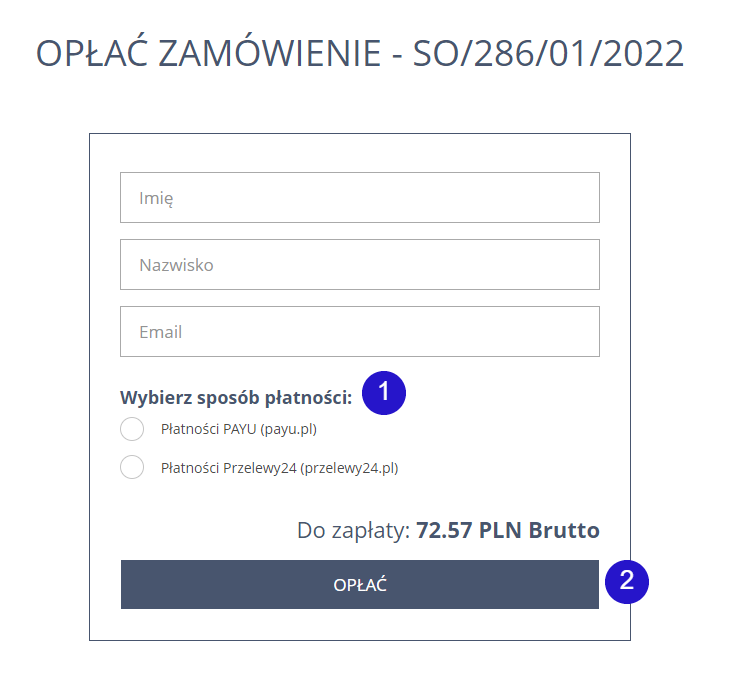The image size is (736, 697).
Task: Click the "(payu.pl)" text
Action: 289,430
